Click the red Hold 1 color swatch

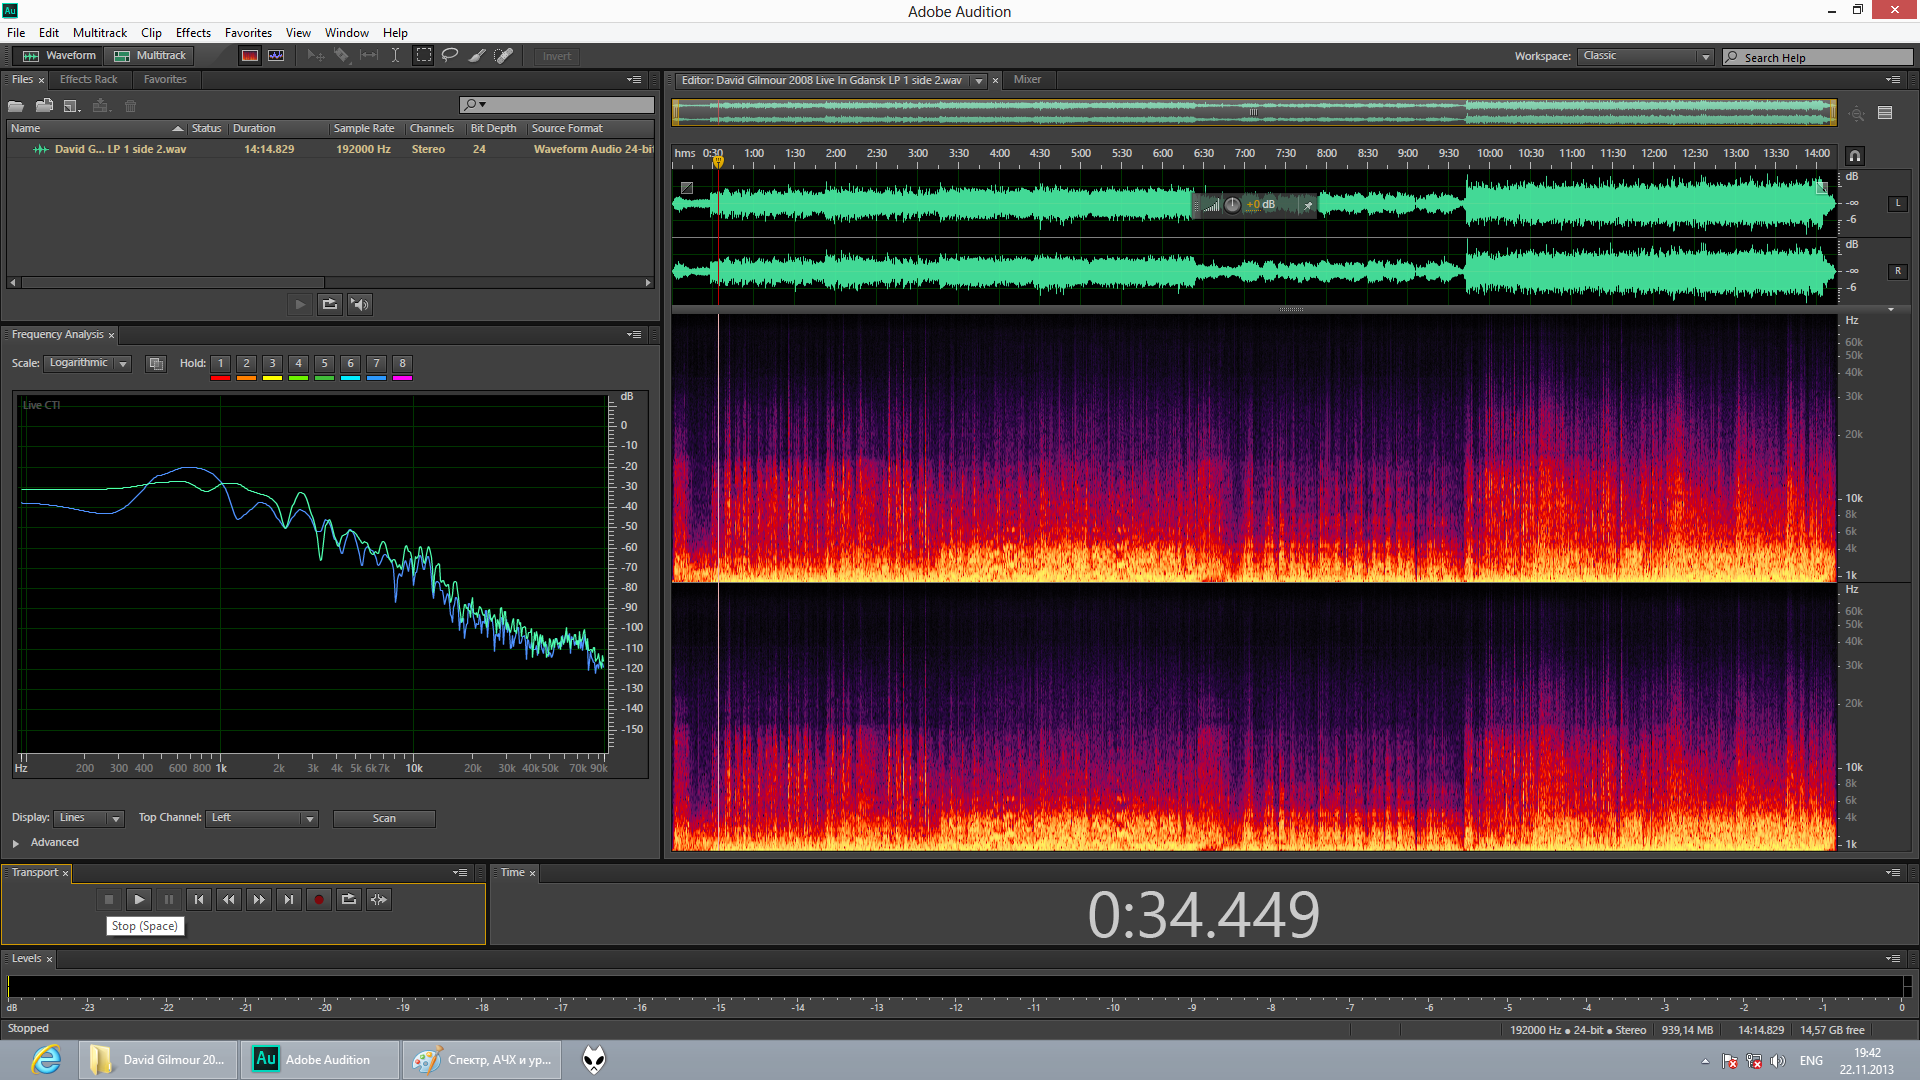(221, 378)
